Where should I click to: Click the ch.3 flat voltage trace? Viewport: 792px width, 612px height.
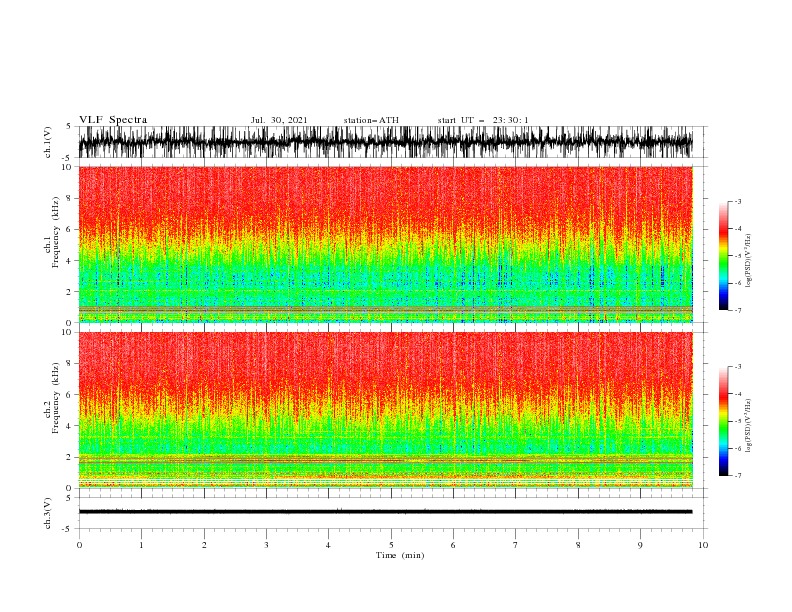coord(385,512)
